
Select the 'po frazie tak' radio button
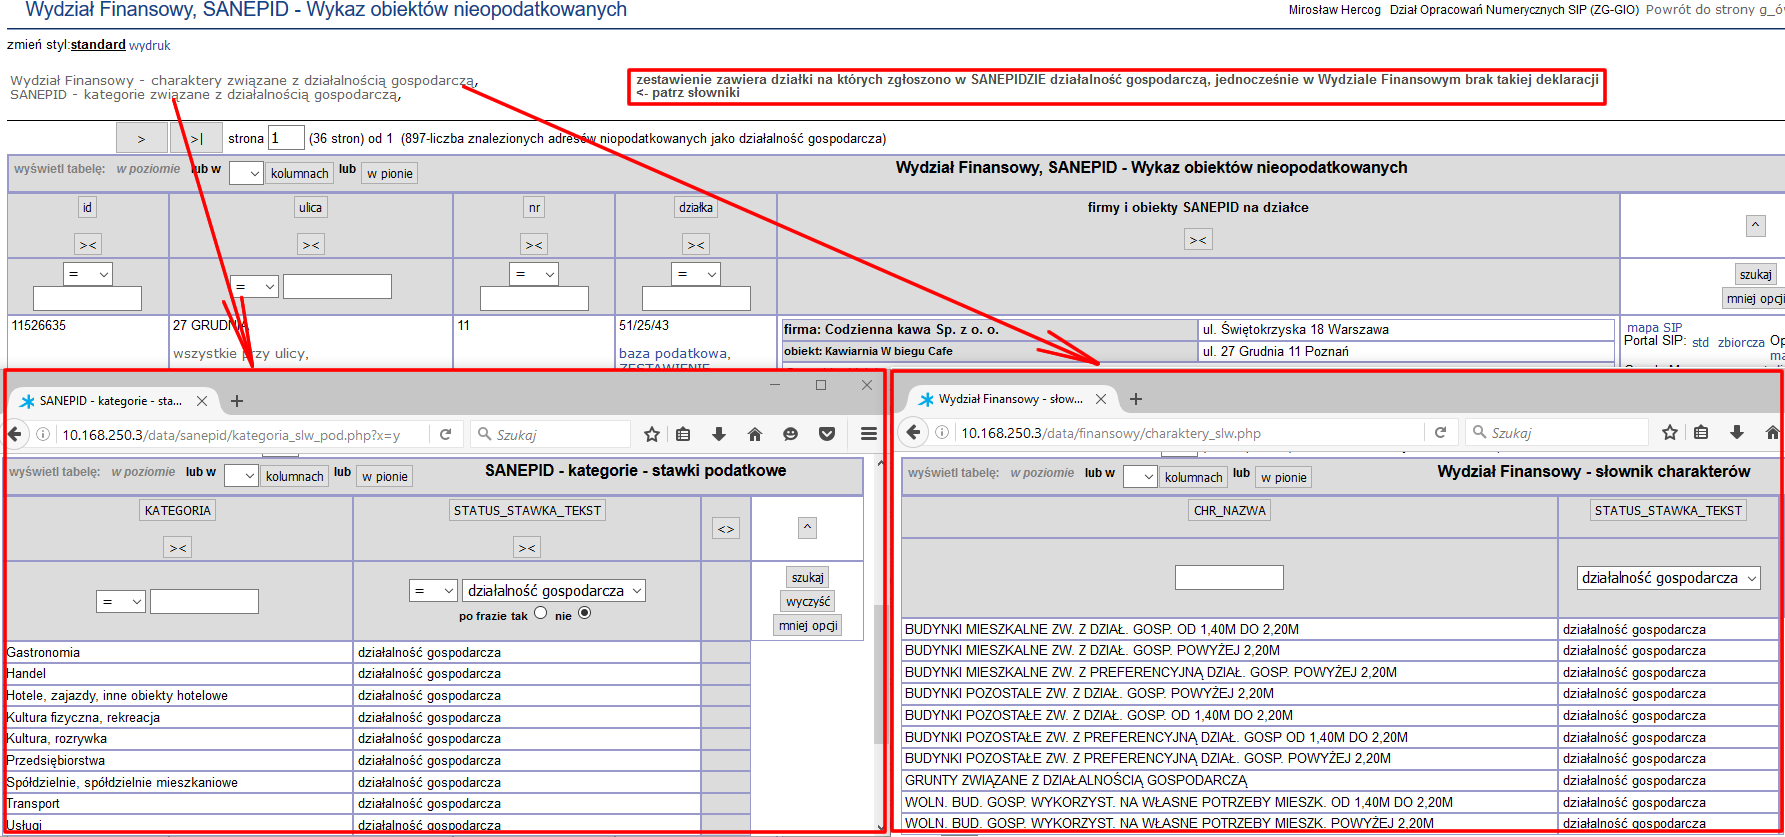coord(541,613)
